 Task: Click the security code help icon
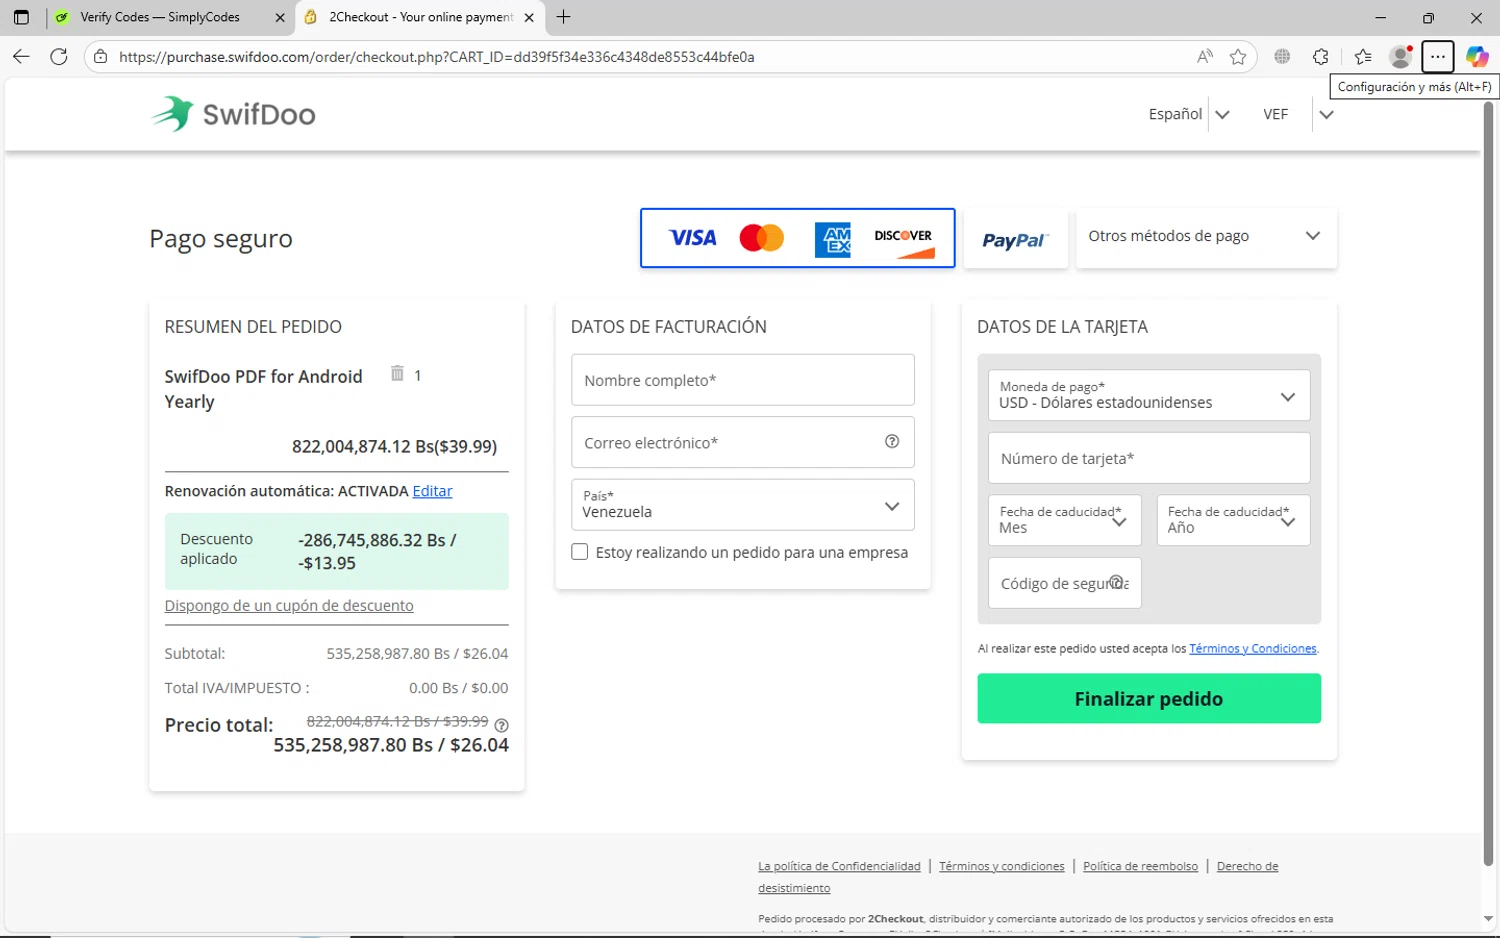[1117, 582]
